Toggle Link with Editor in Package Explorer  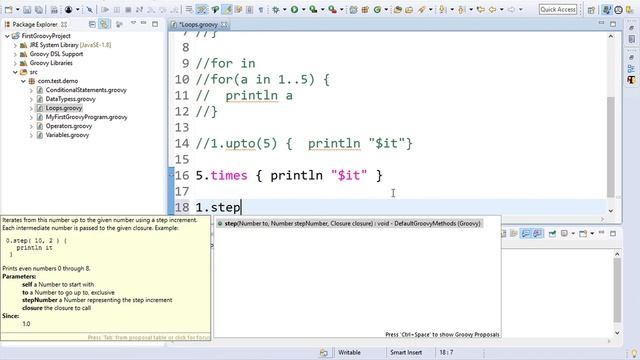tap(104, 24)
